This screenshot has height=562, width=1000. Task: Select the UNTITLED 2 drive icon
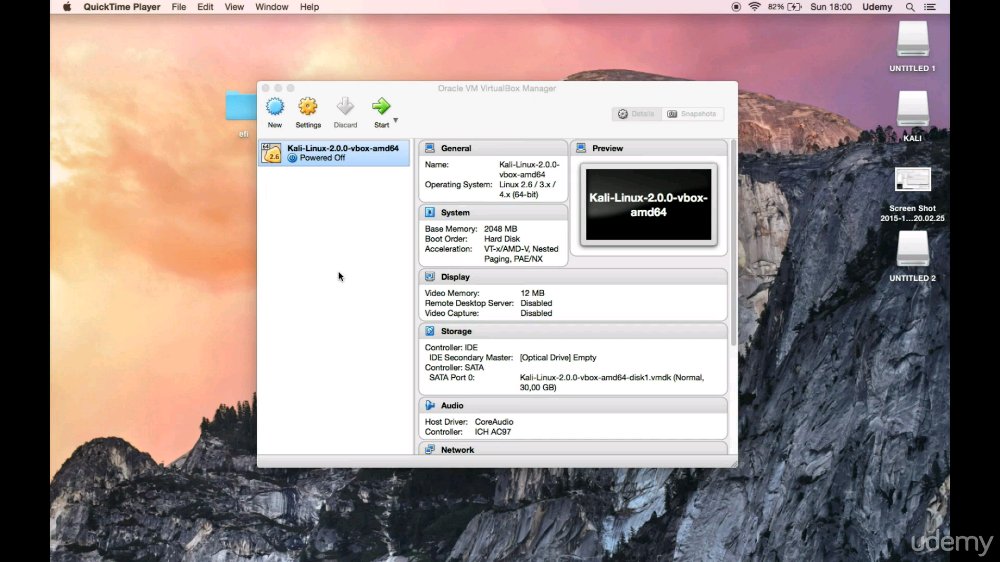[x=913, y=249]
